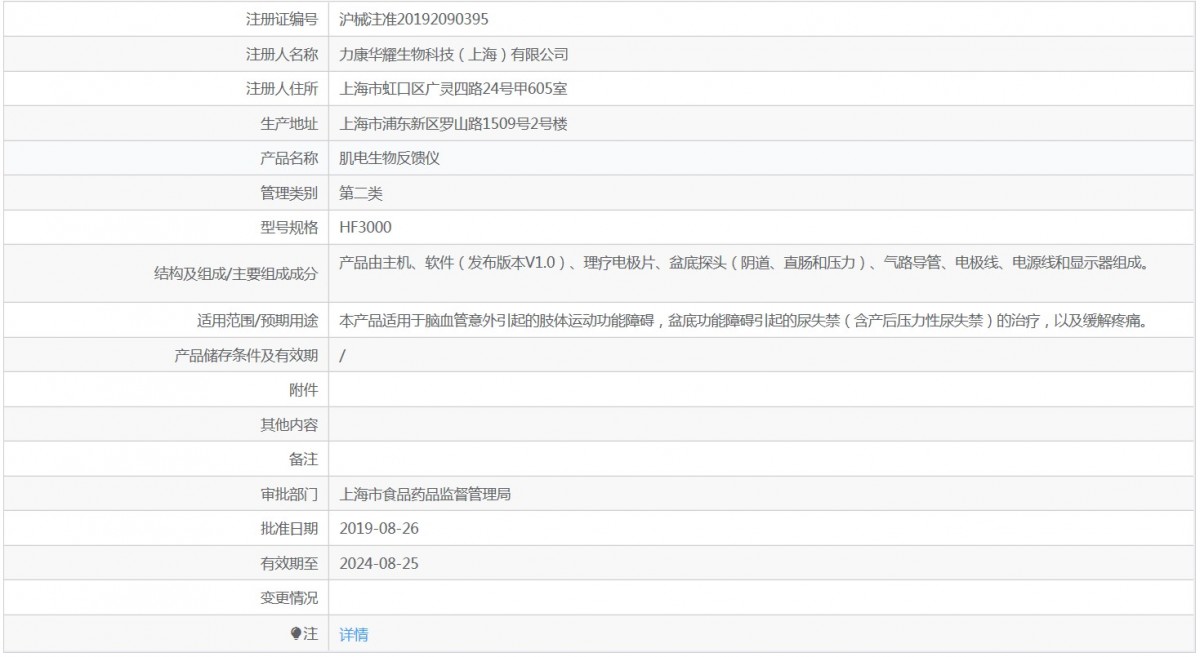Image resolution: width=1200 pixels, height=657 pixels.
Task: Click the 有效期至 label
Action: tap(289, 564)
